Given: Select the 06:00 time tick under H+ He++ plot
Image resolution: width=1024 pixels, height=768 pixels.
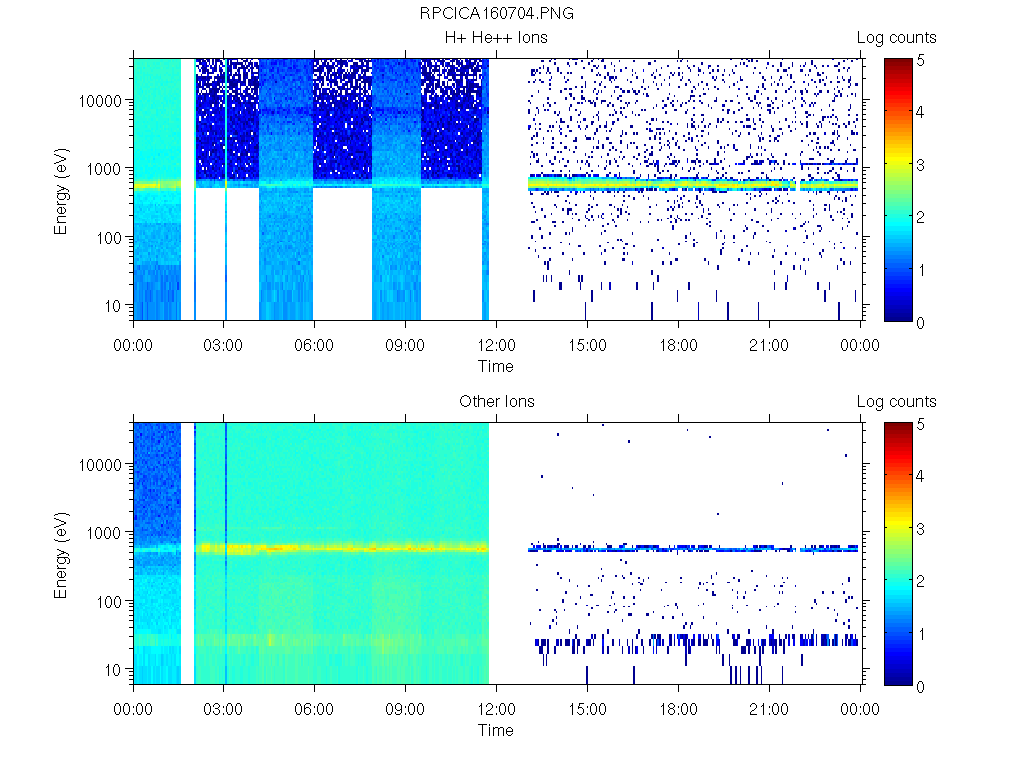Looking at the screenshot, I should 314,345.
